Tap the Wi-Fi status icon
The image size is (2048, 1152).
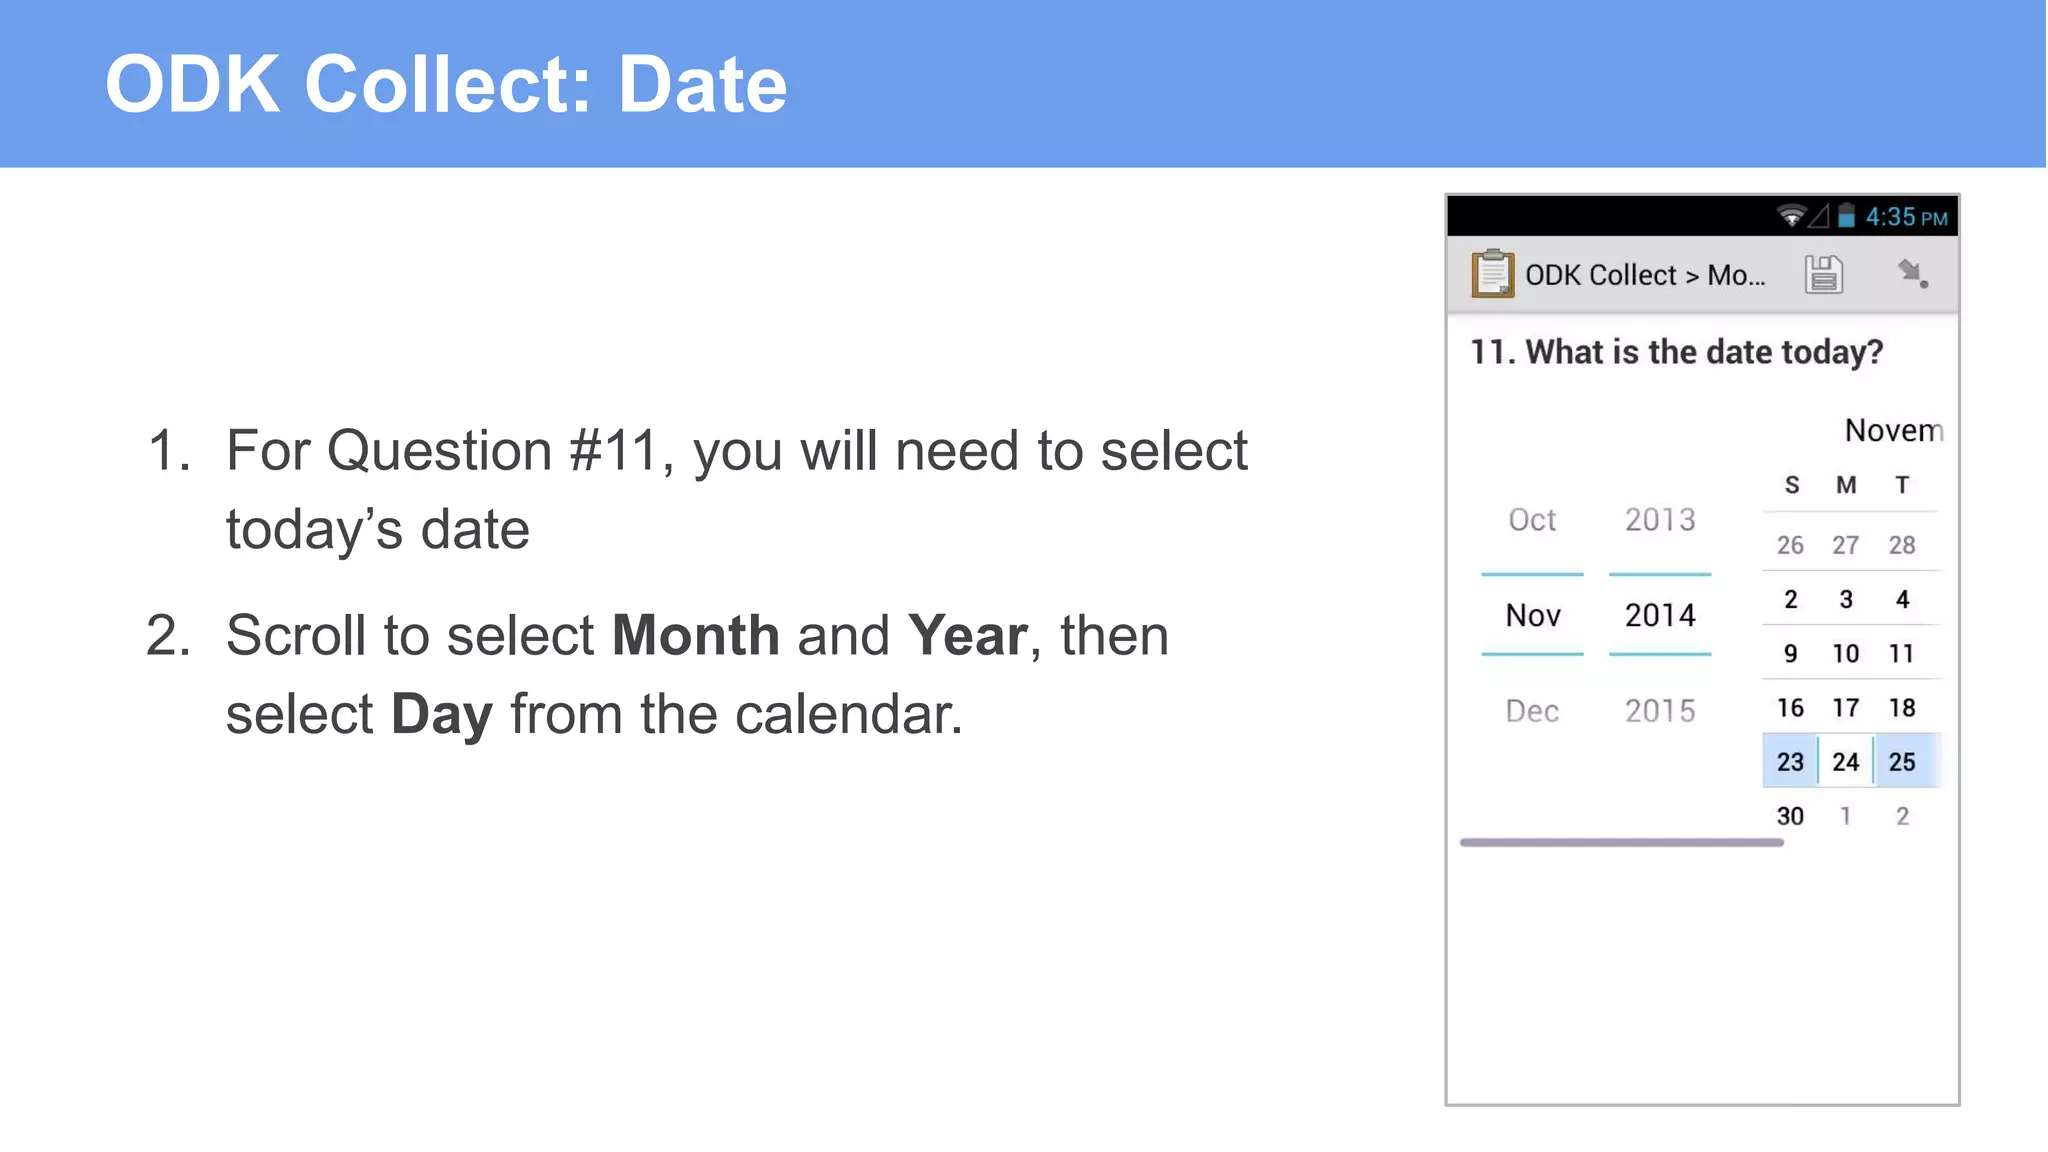pyautogui.click(x=1791, y=216)
